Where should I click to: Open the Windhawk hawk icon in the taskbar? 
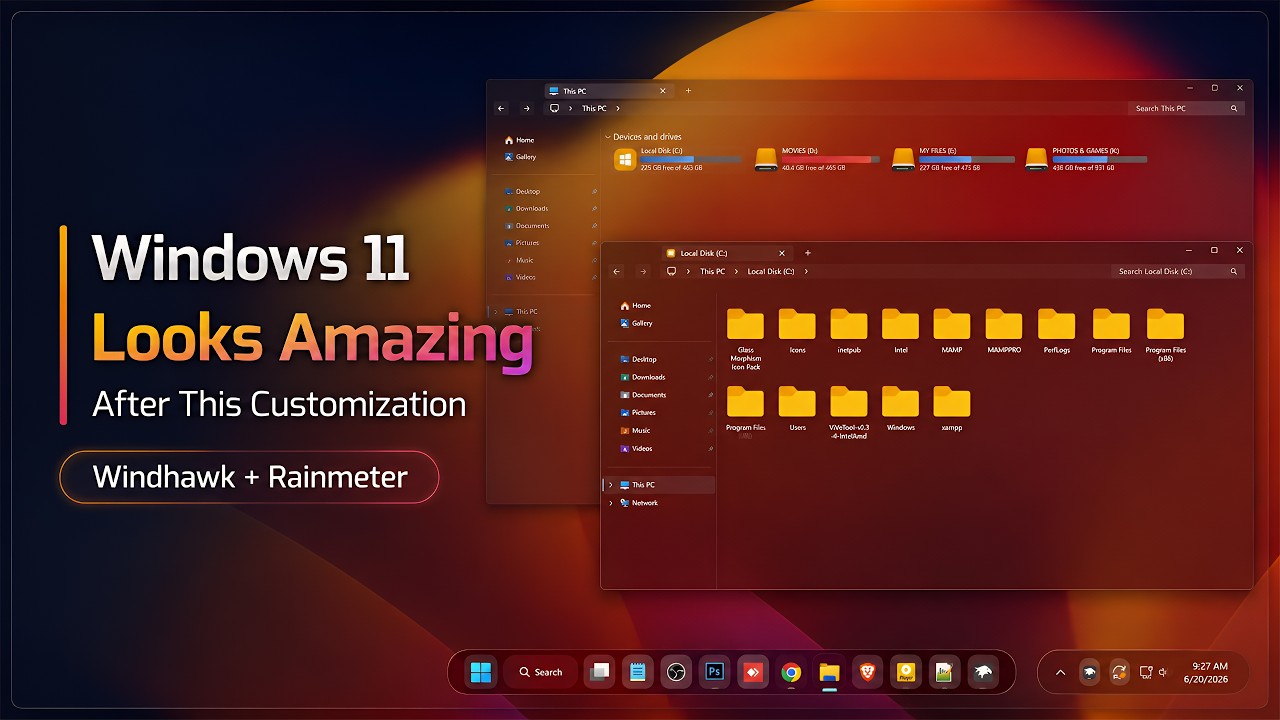(x=983, y=672)
